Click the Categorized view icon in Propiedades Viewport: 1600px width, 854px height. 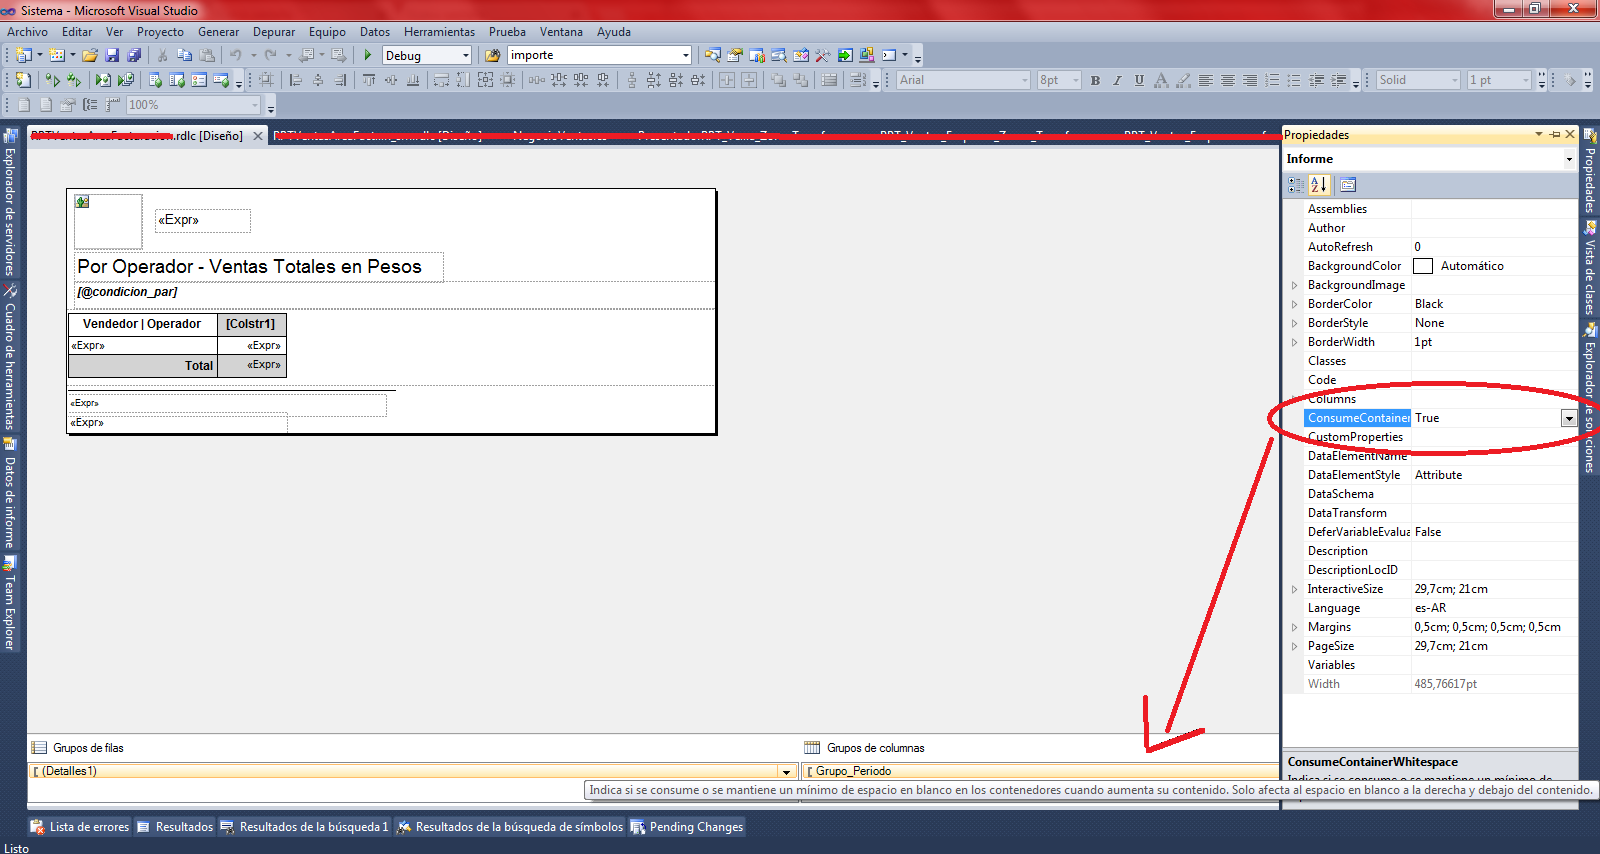1296,185
